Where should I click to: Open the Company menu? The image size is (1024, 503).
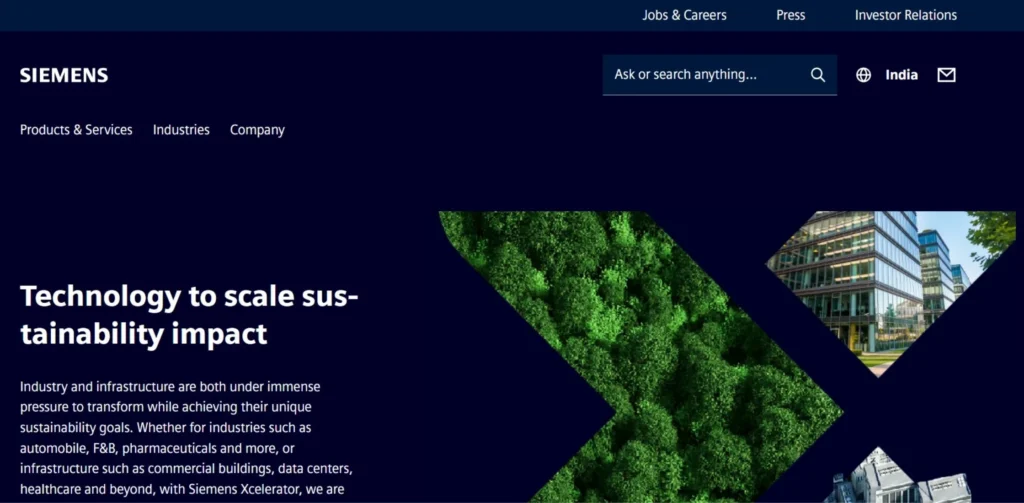(257, 130)
